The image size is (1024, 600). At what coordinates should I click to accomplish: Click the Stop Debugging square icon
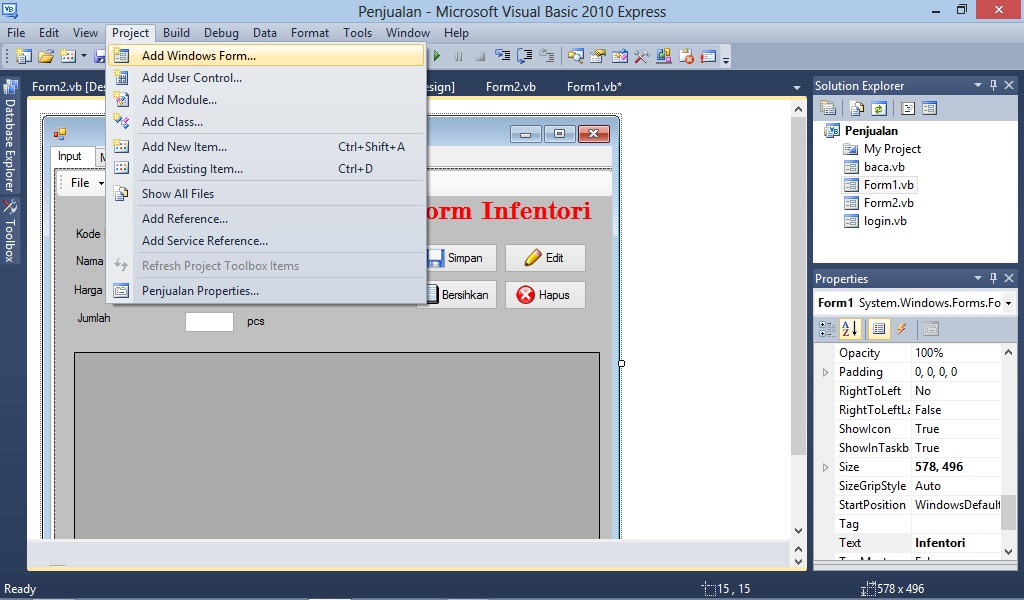tap(480, 56)
